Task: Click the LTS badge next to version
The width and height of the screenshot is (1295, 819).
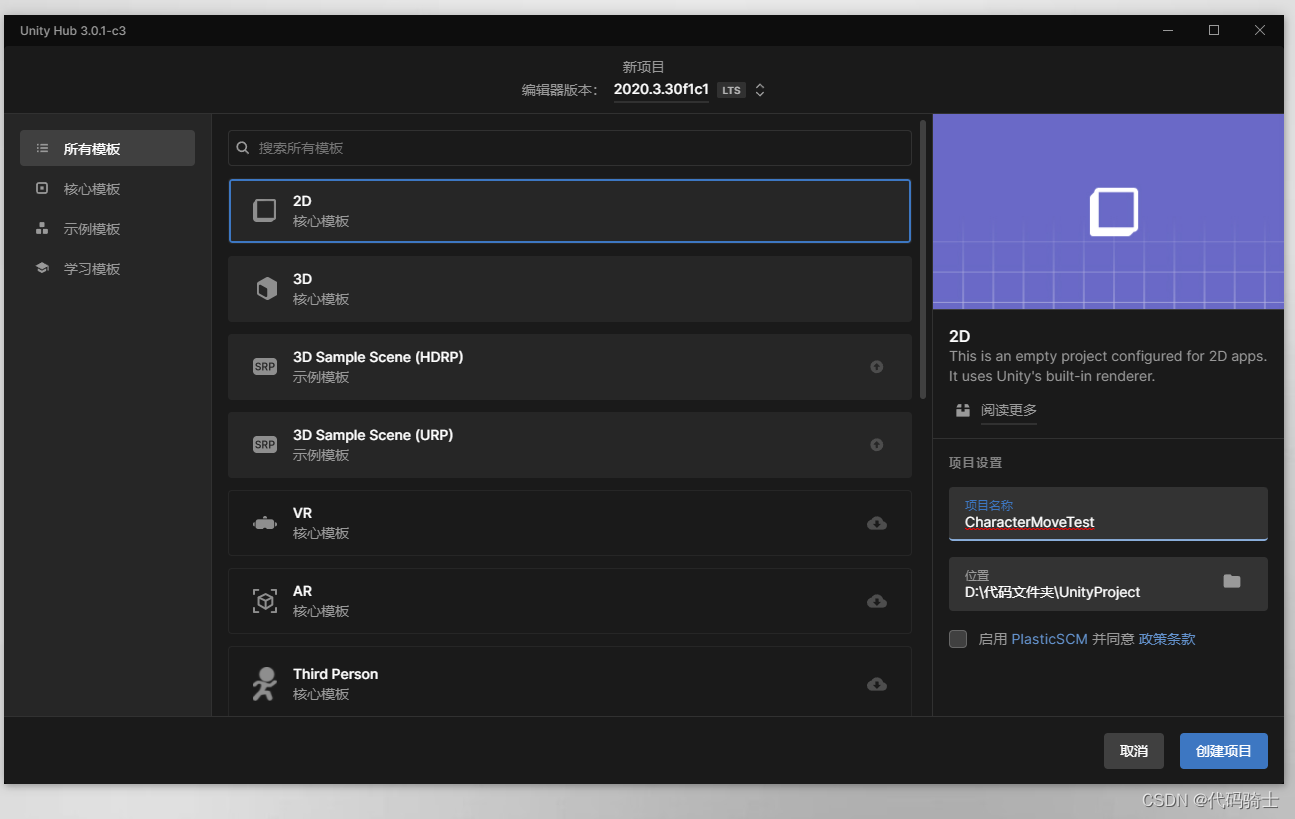Action: (731, 90)
